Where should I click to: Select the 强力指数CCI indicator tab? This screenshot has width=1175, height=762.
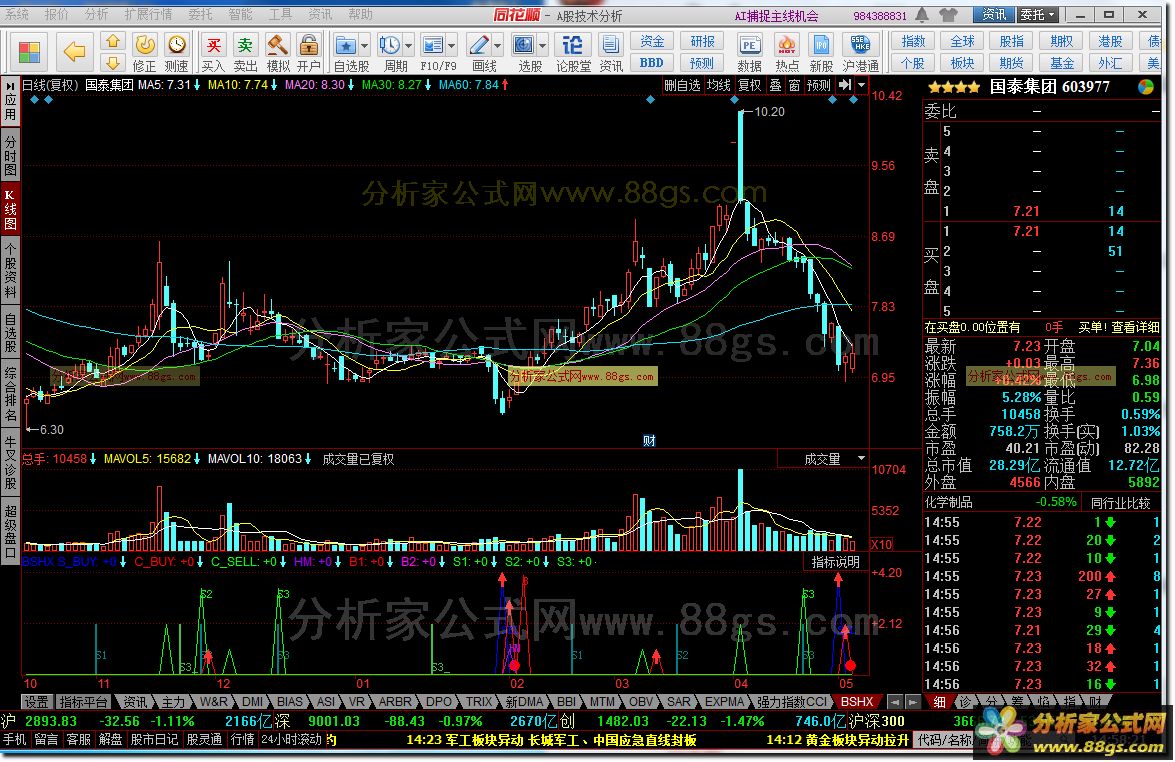coord(791,702)
